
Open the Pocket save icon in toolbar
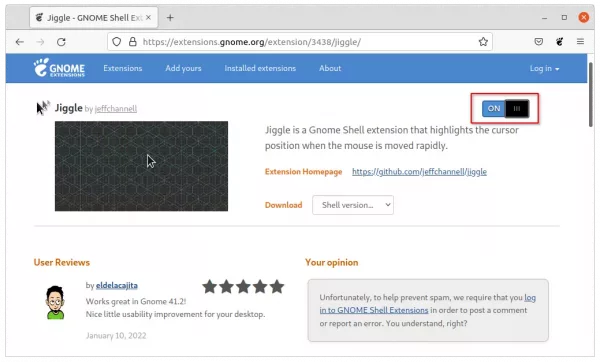538,42
